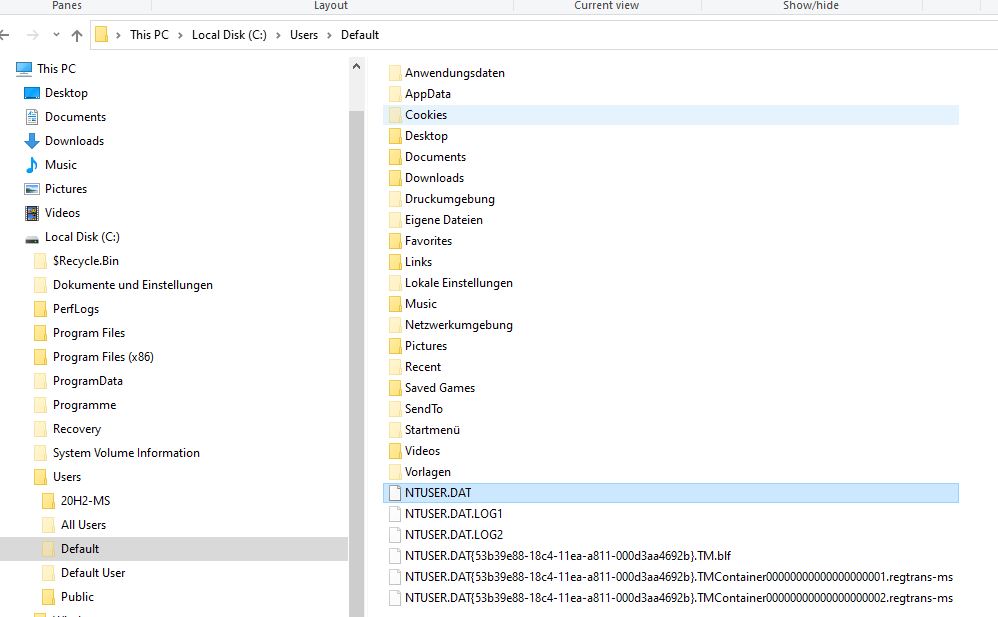
Task: Select ProgramData in the tree
Action: 88,381
